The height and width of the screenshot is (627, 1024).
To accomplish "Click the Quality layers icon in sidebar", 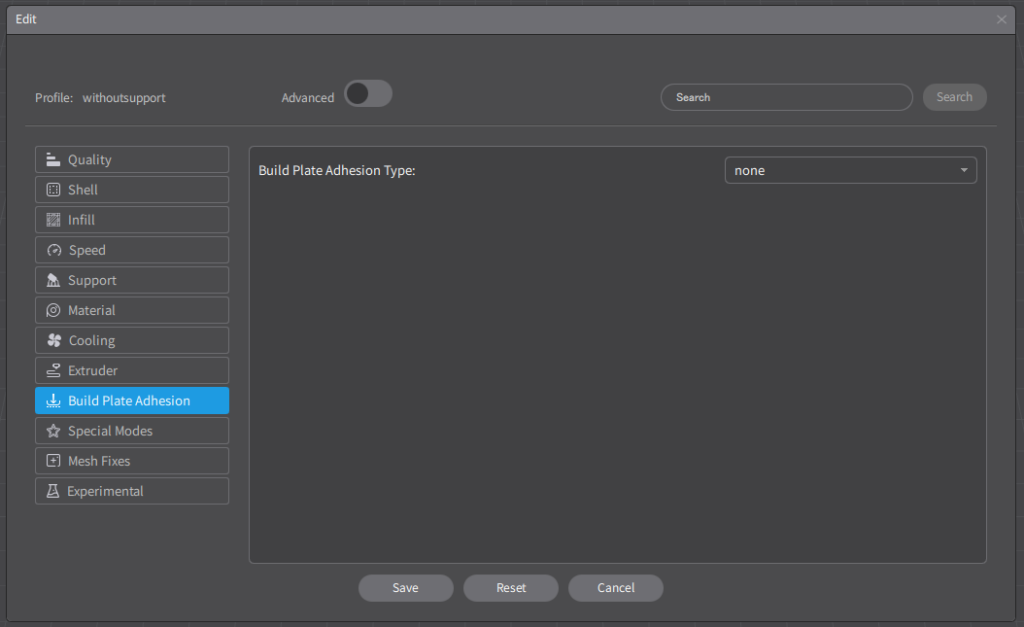I will tap(53, 160).
